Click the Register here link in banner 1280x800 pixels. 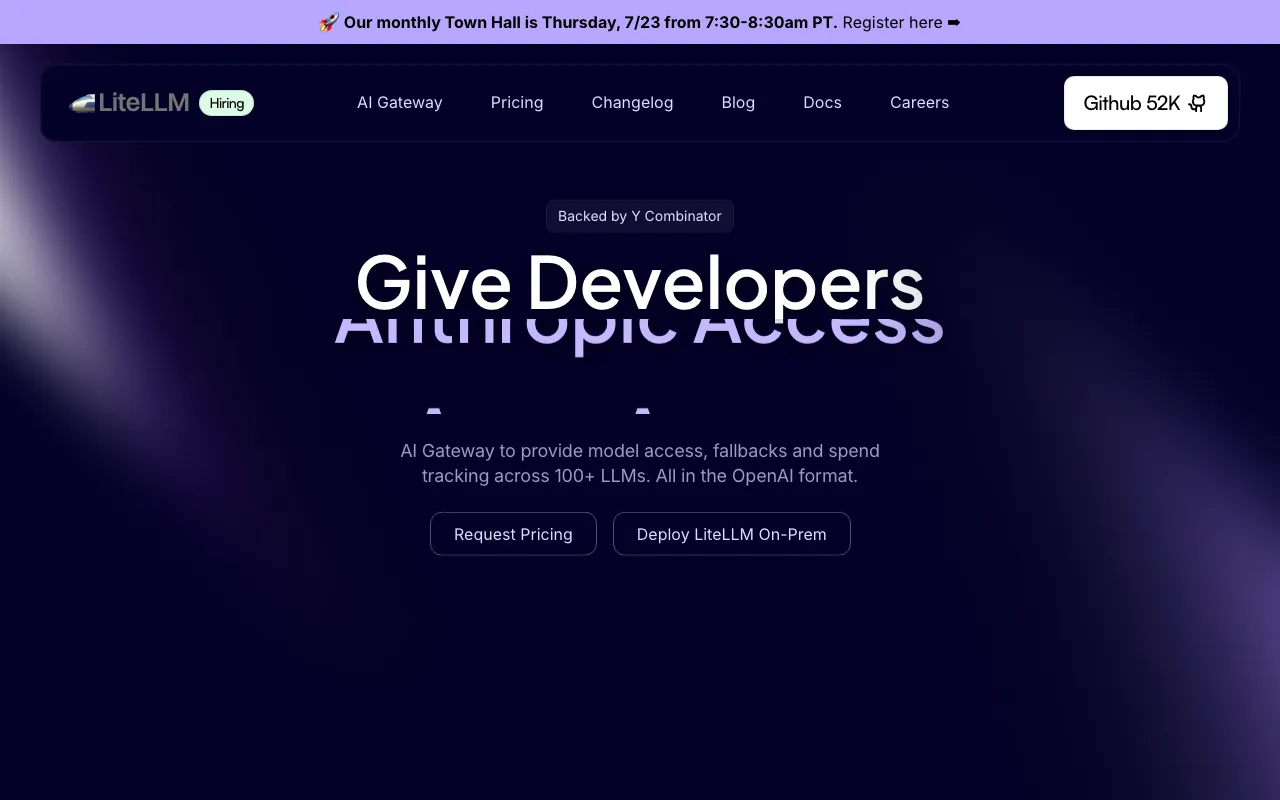coord(892,22)
